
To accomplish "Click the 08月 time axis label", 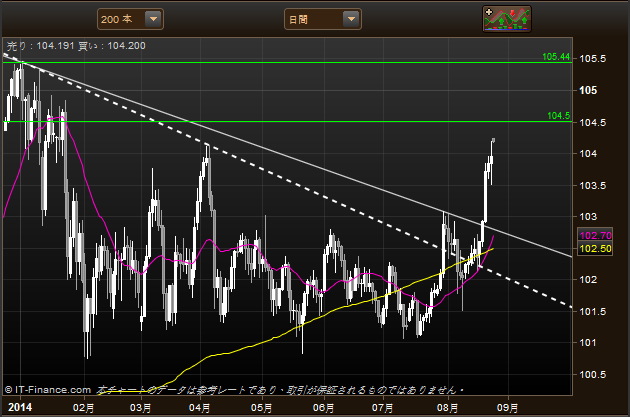I will (448, 408).
